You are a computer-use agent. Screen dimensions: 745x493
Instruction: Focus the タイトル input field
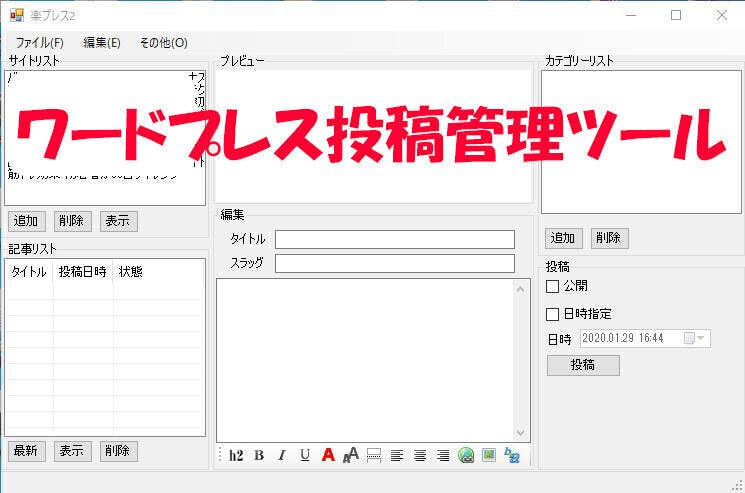395,239
